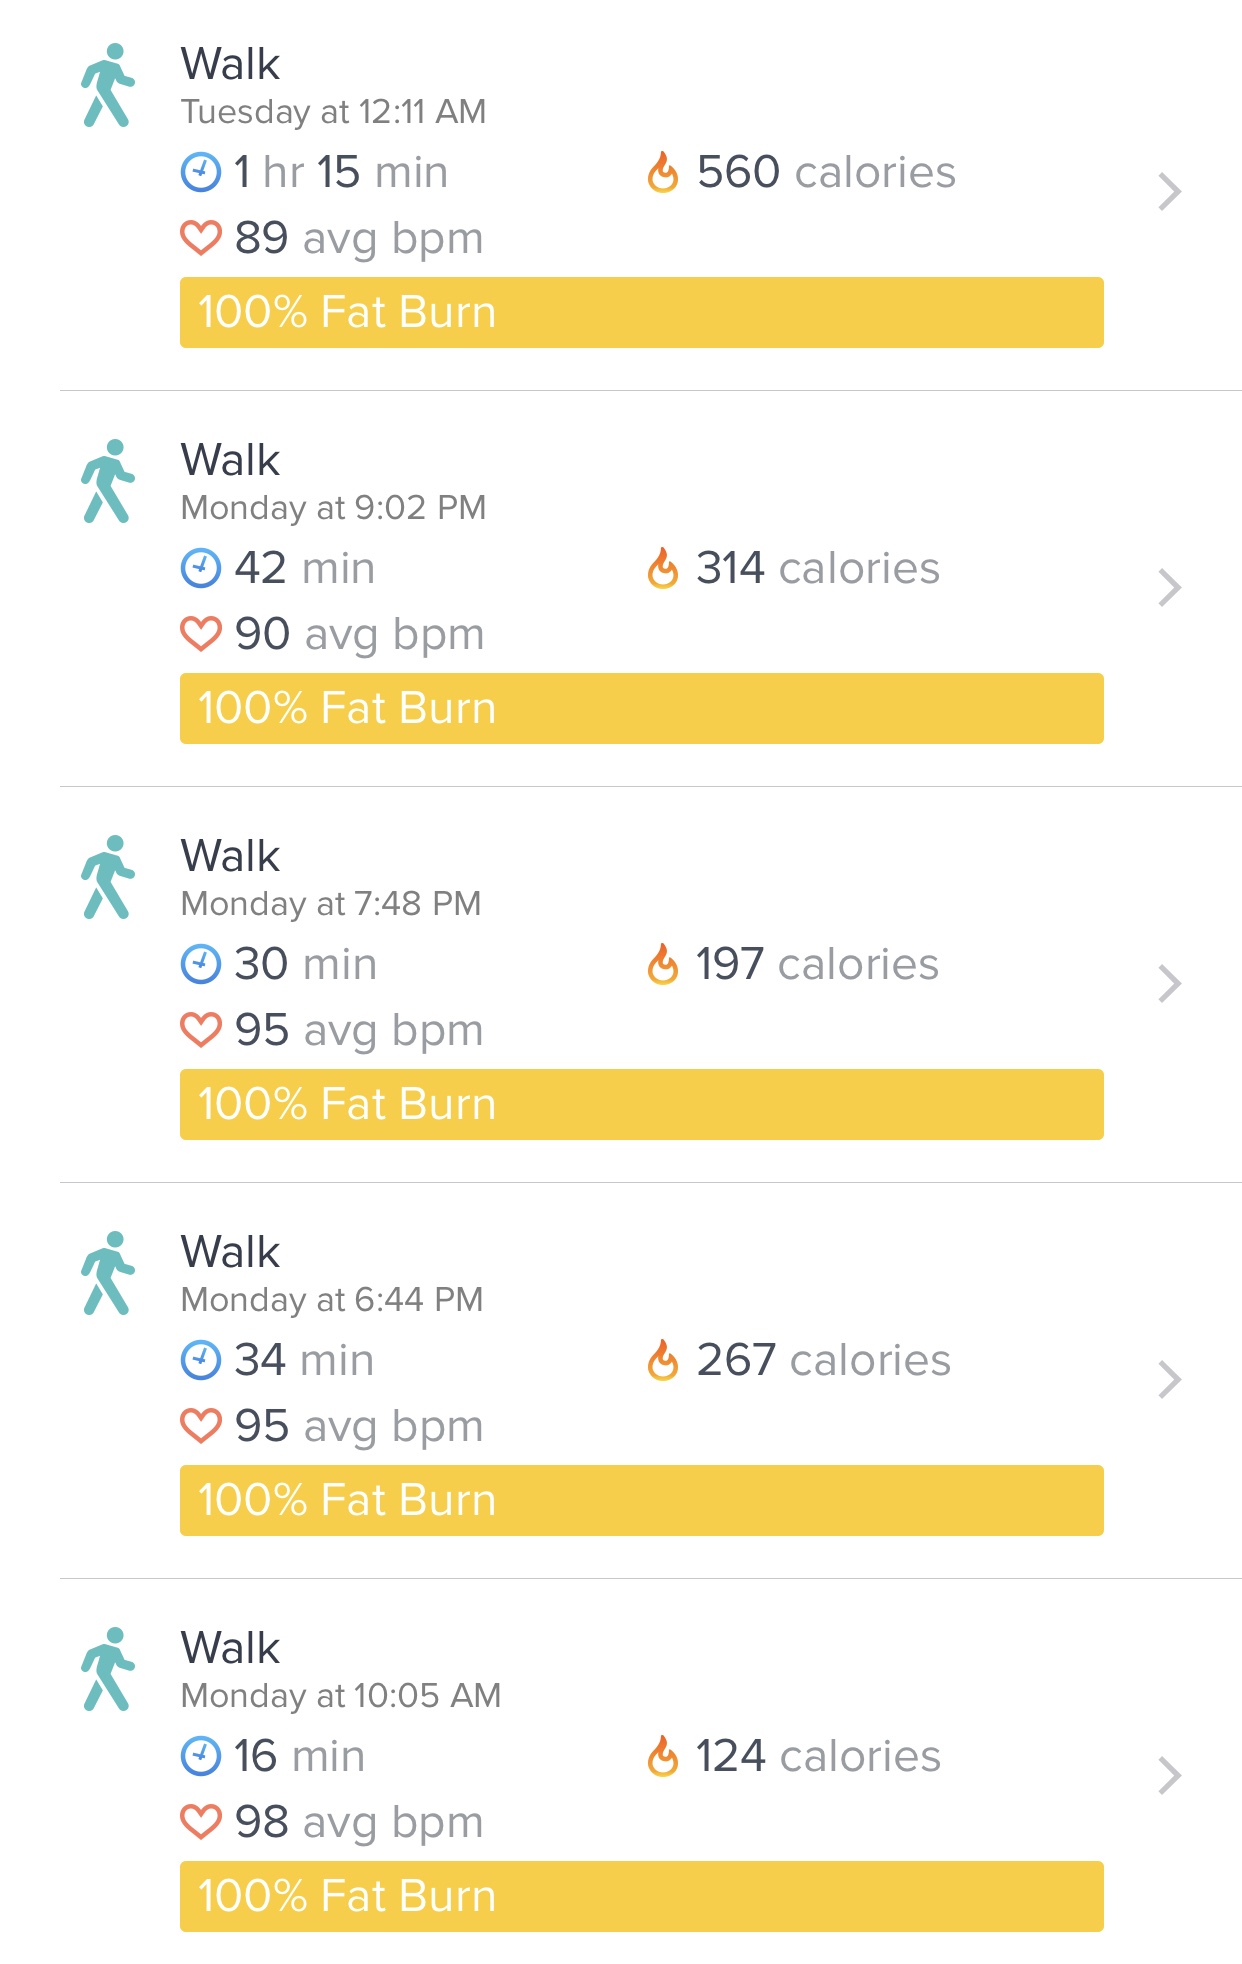Tap the walking icon for Tuesday 12:11 AM walk
Image resolution: width=1242 pixels, height=1964 pixels.
(x=108, y=85)
